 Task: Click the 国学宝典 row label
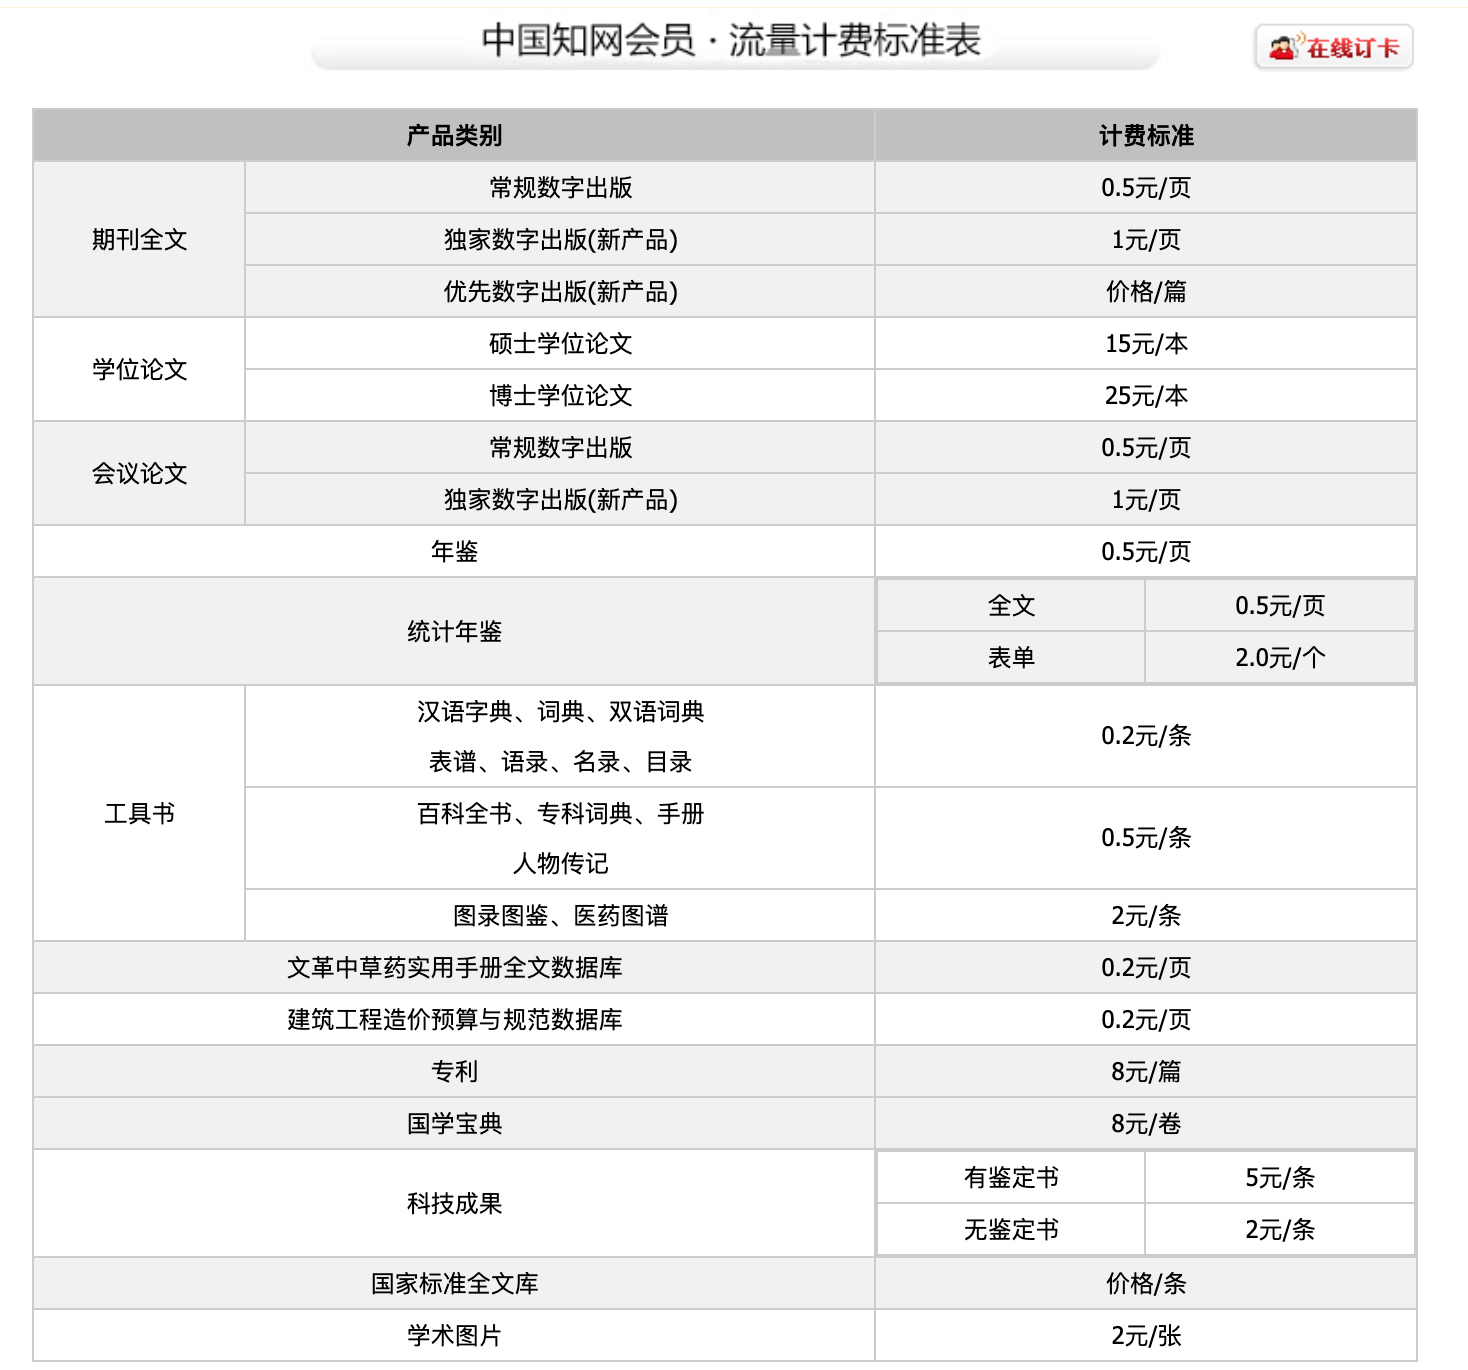tap(454, 1123)
